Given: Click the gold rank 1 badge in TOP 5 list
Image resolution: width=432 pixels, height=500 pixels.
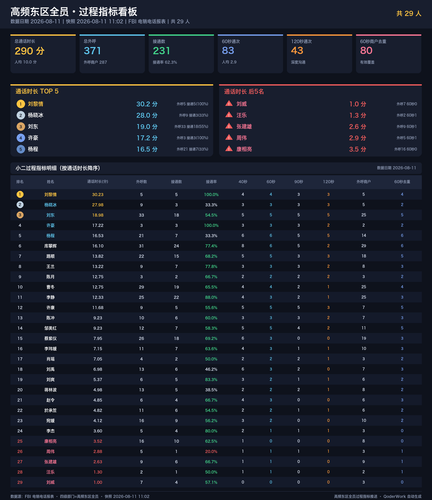Looking at the screenshot, I should pos(21,104).
